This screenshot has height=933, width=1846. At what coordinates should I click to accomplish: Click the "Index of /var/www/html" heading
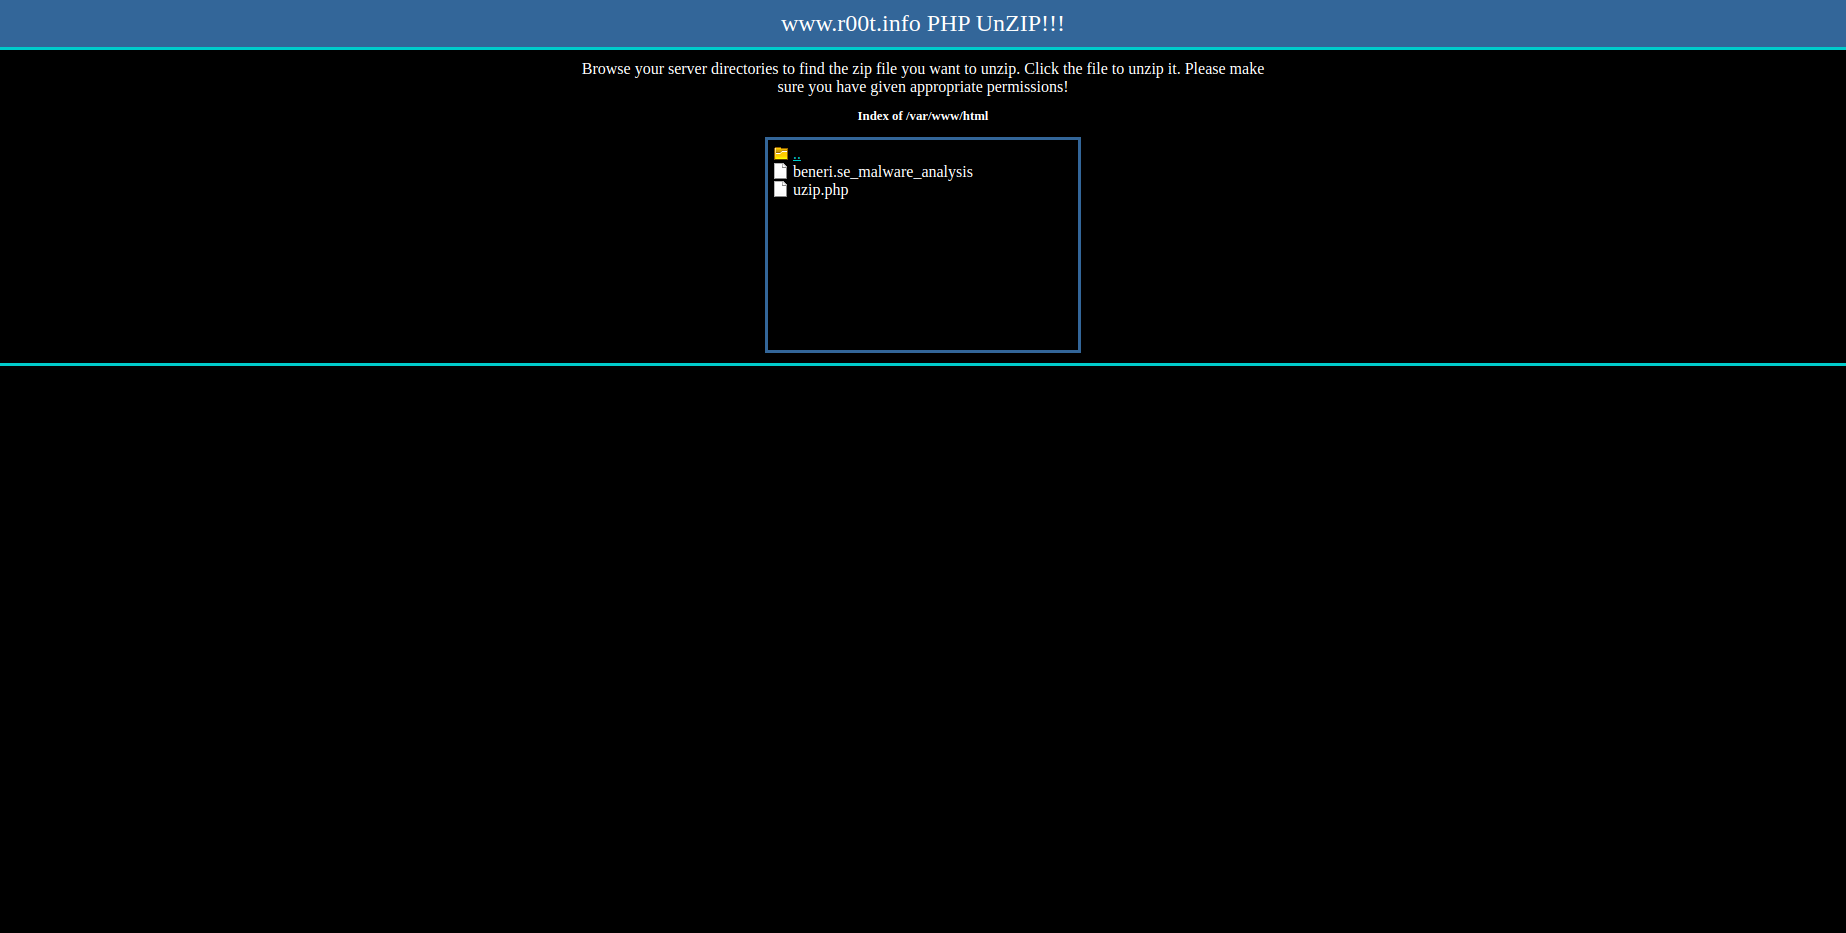[x=923, y=116]
